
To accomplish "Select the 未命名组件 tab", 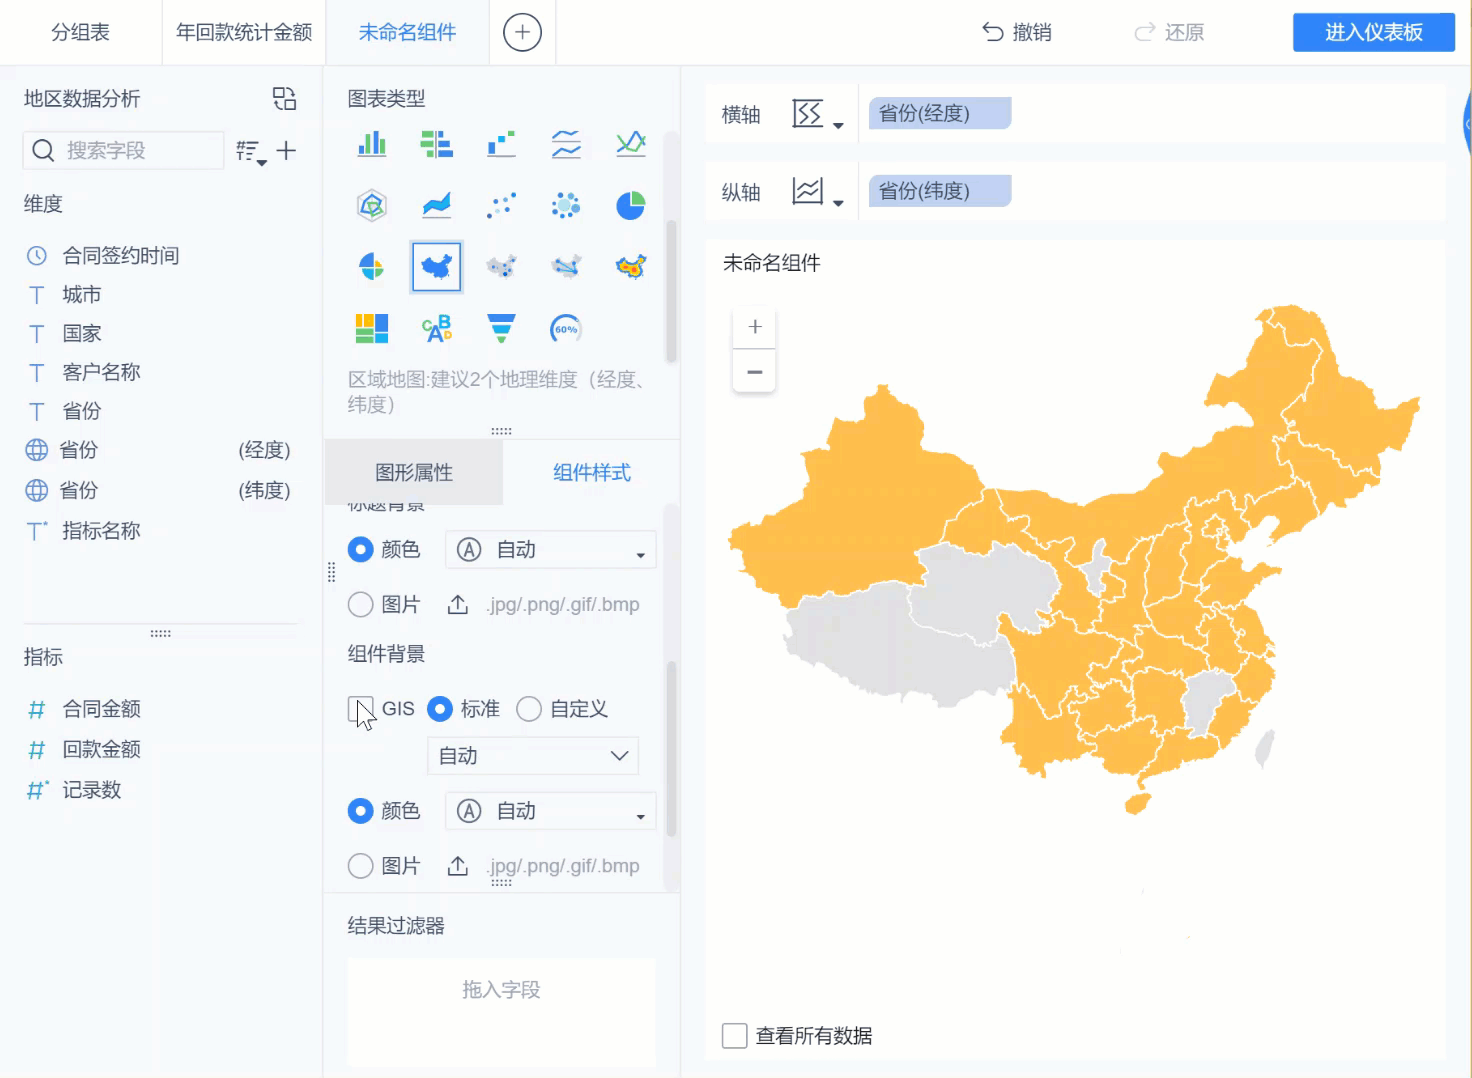I will (x=407, y=32).
